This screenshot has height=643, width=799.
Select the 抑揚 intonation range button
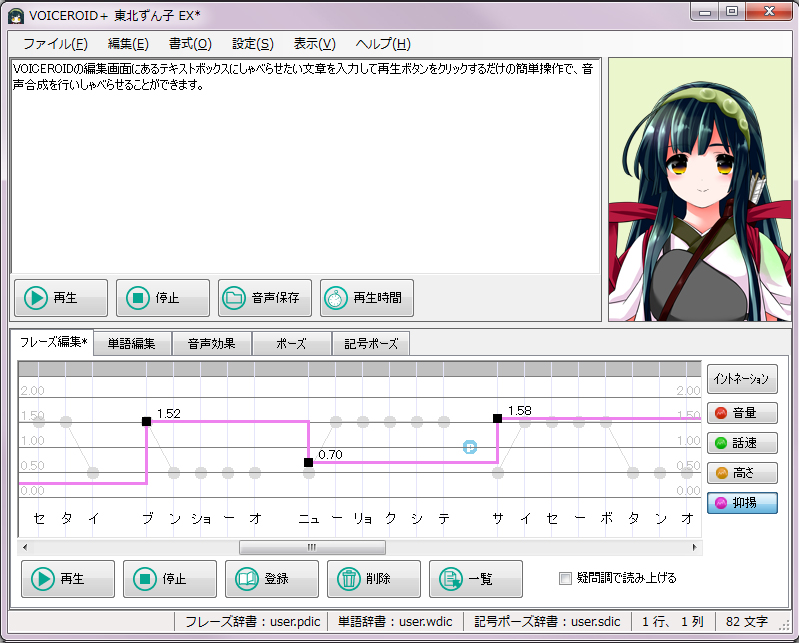click(742, 503)
